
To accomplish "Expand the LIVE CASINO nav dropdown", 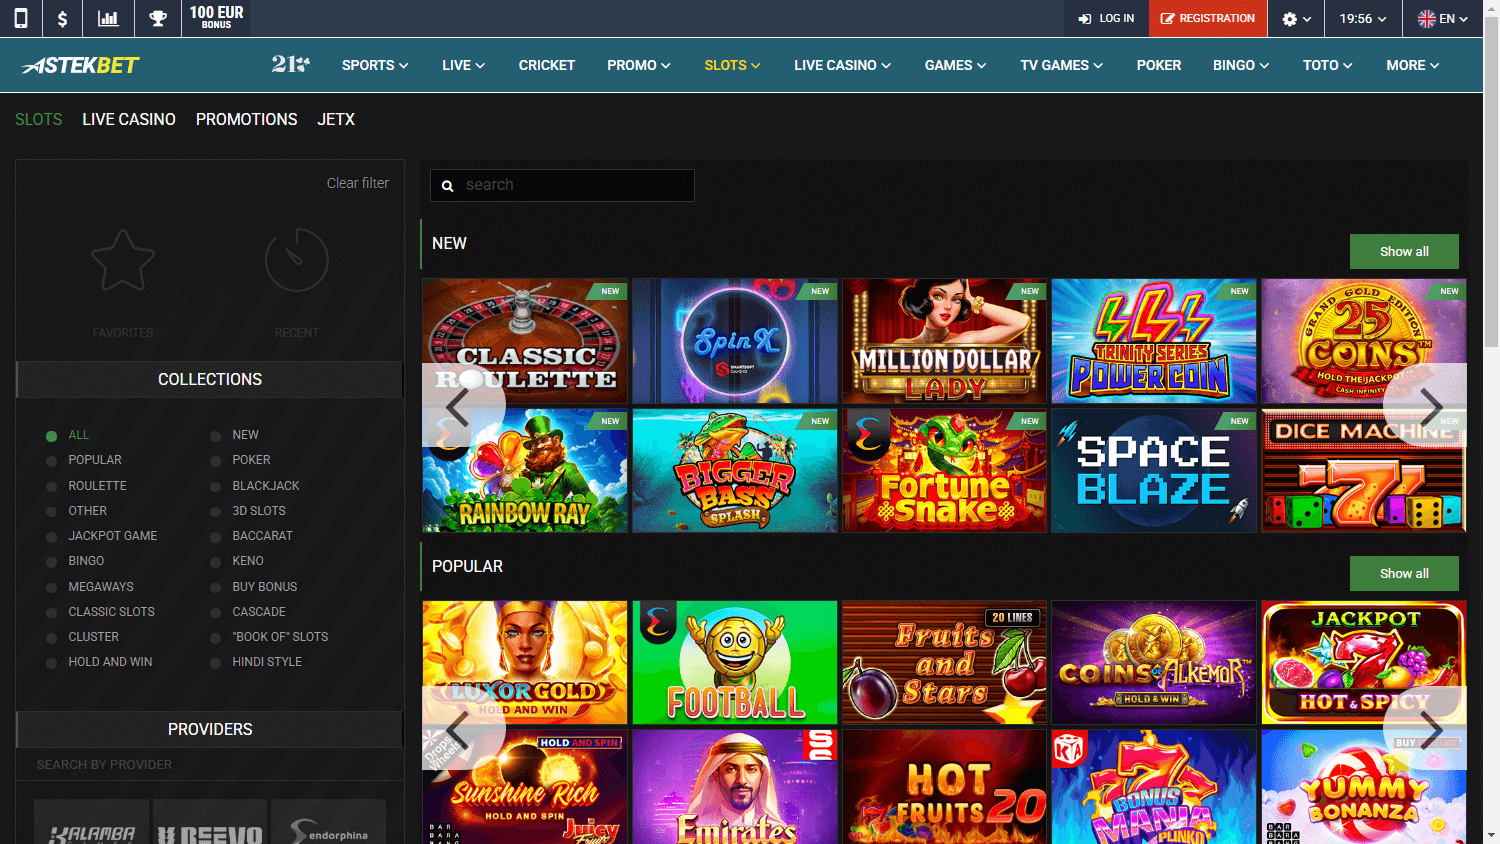I will [842, 65].
